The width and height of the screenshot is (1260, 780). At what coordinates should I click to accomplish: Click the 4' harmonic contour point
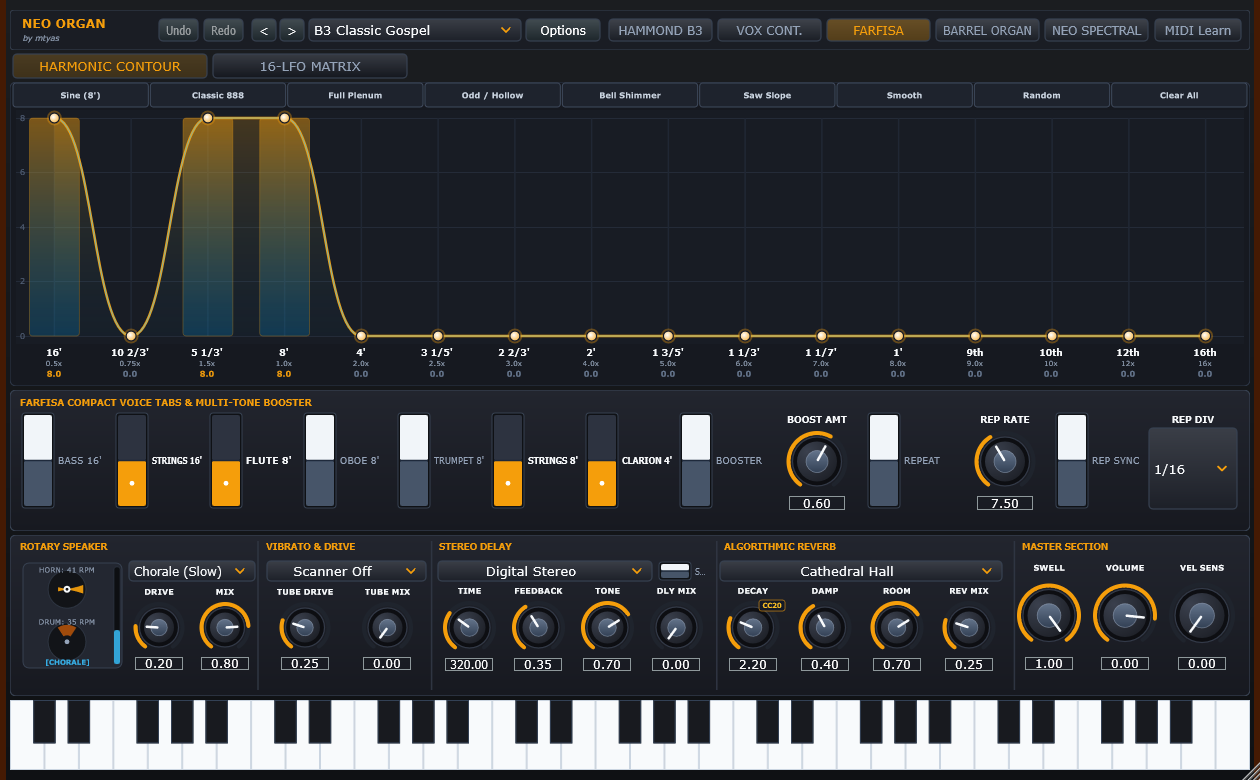point(361,336)
